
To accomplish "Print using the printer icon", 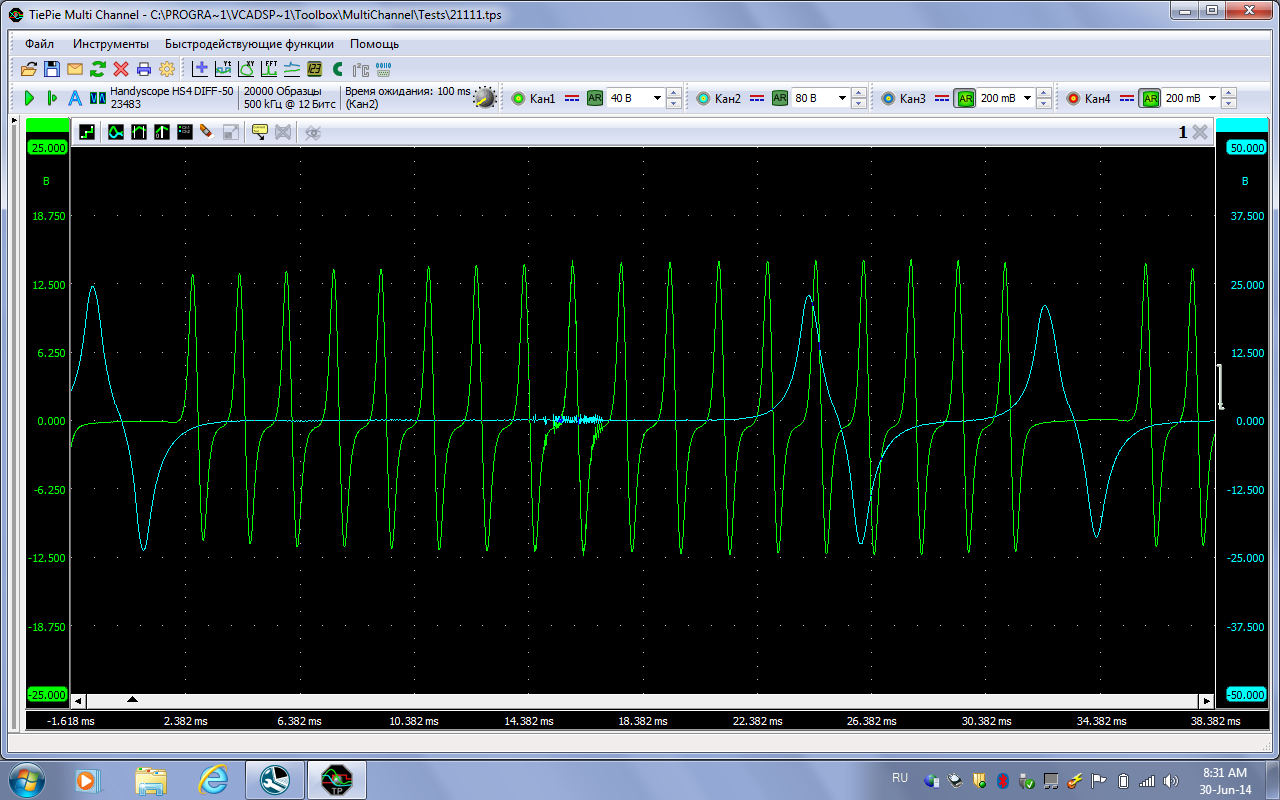I will [x=144, y=69].
